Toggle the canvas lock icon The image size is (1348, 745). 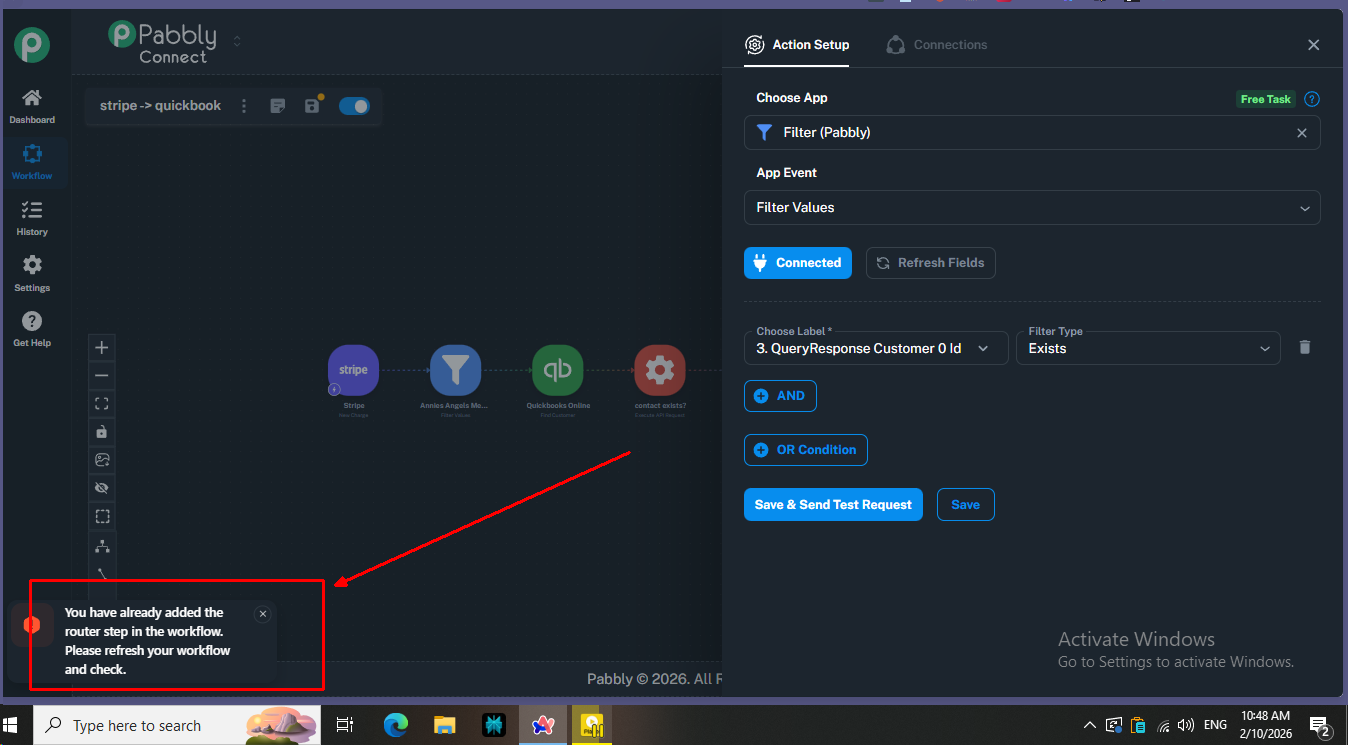[102, 432]
